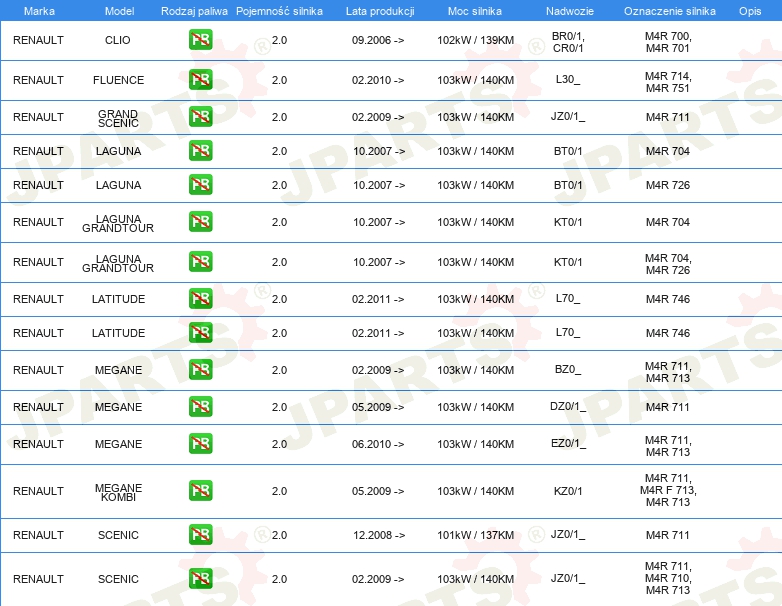Select body code EZ0/1_
The height and width of the screenshot is (606, 782).
click(569, 443)
